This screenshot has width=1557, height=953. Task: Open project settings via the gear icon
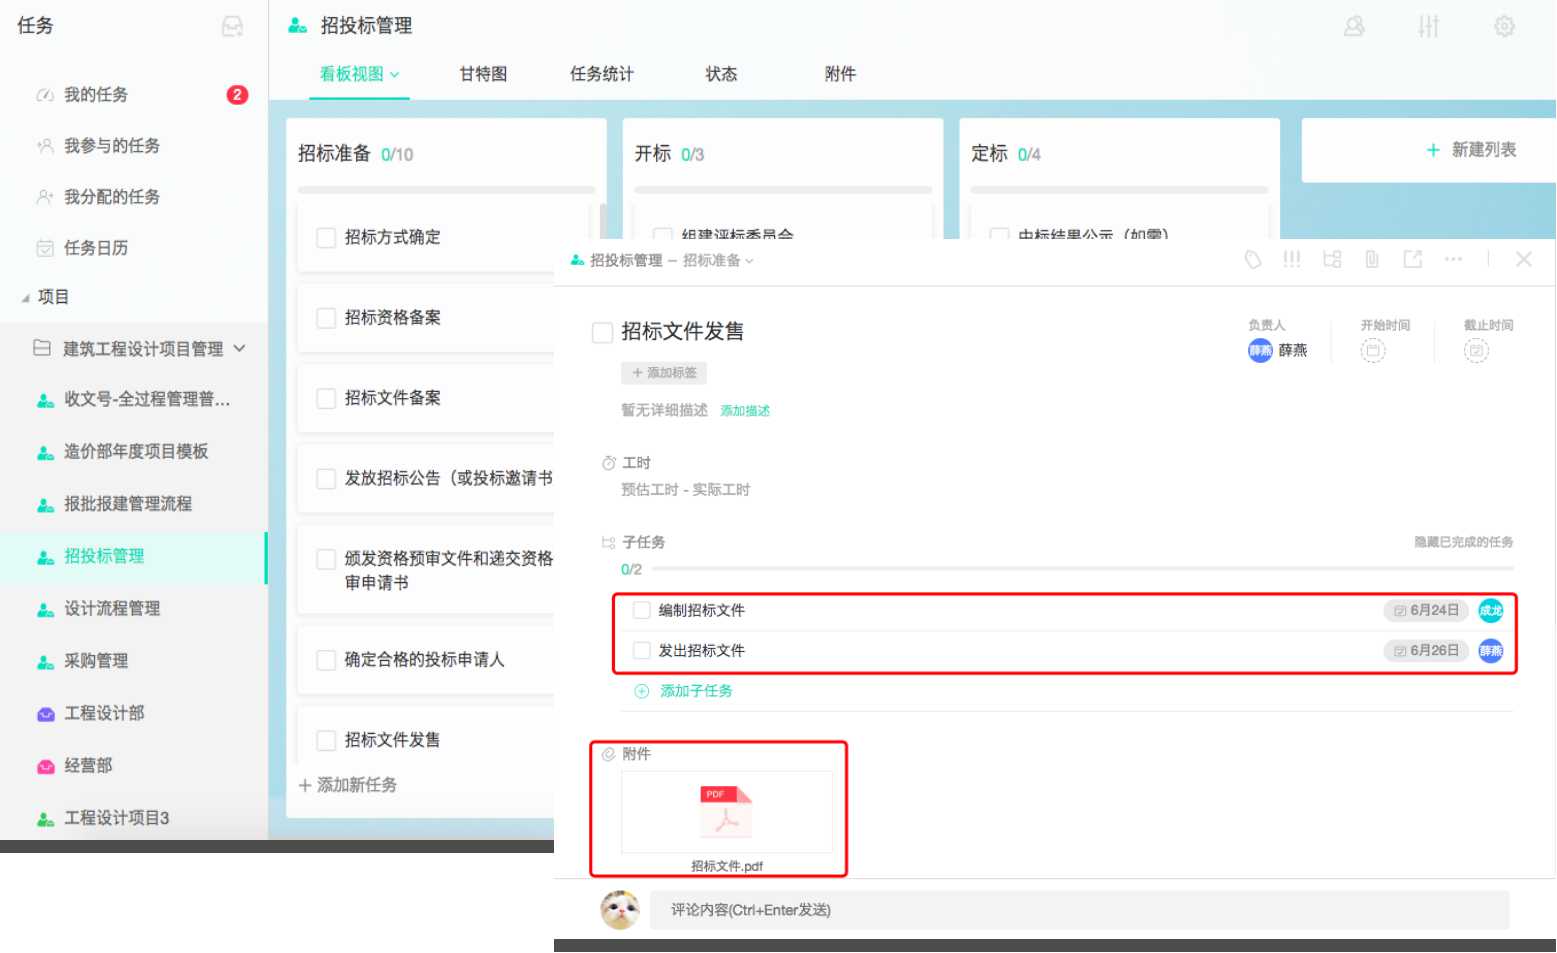tap(1503, 26)
